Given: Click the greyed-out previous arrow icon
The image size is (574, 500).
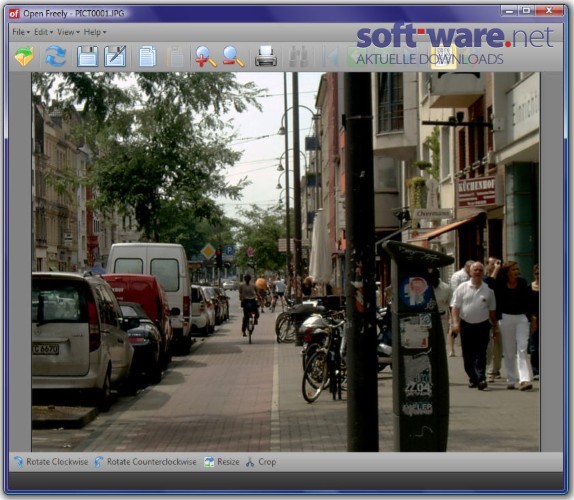Looking at the screenshot, I should [331, 57].
